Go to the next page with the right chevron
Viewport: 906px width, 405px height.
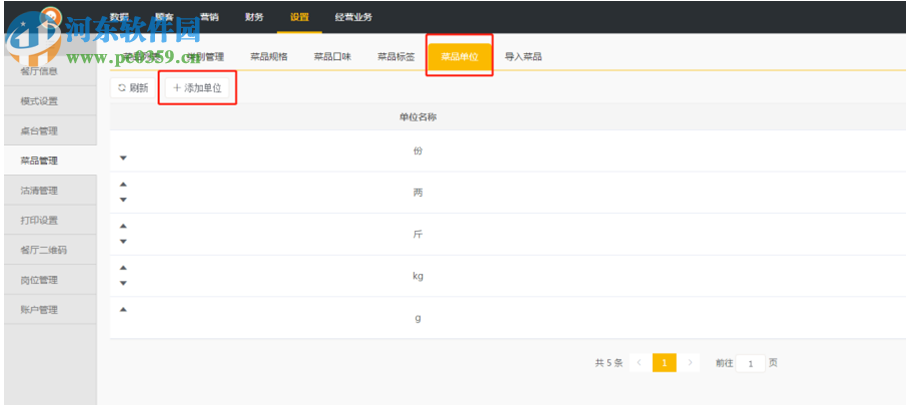690,363
